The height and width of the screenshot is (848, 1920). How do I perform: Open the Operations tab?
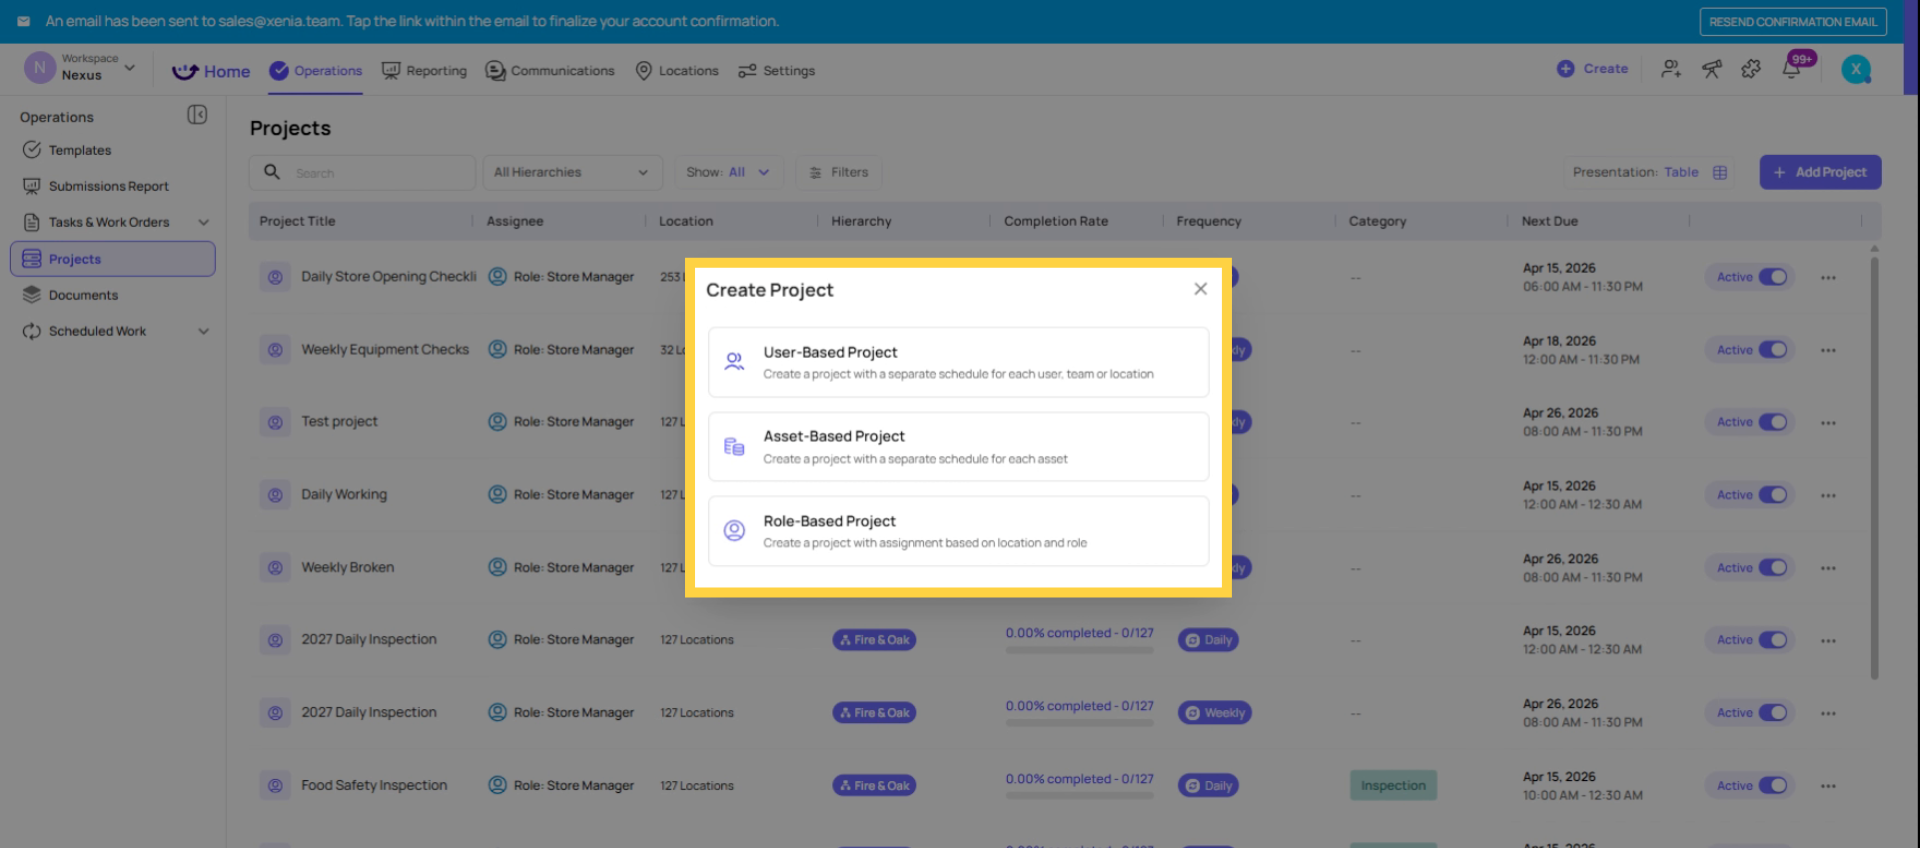click(x=316, y=71)
